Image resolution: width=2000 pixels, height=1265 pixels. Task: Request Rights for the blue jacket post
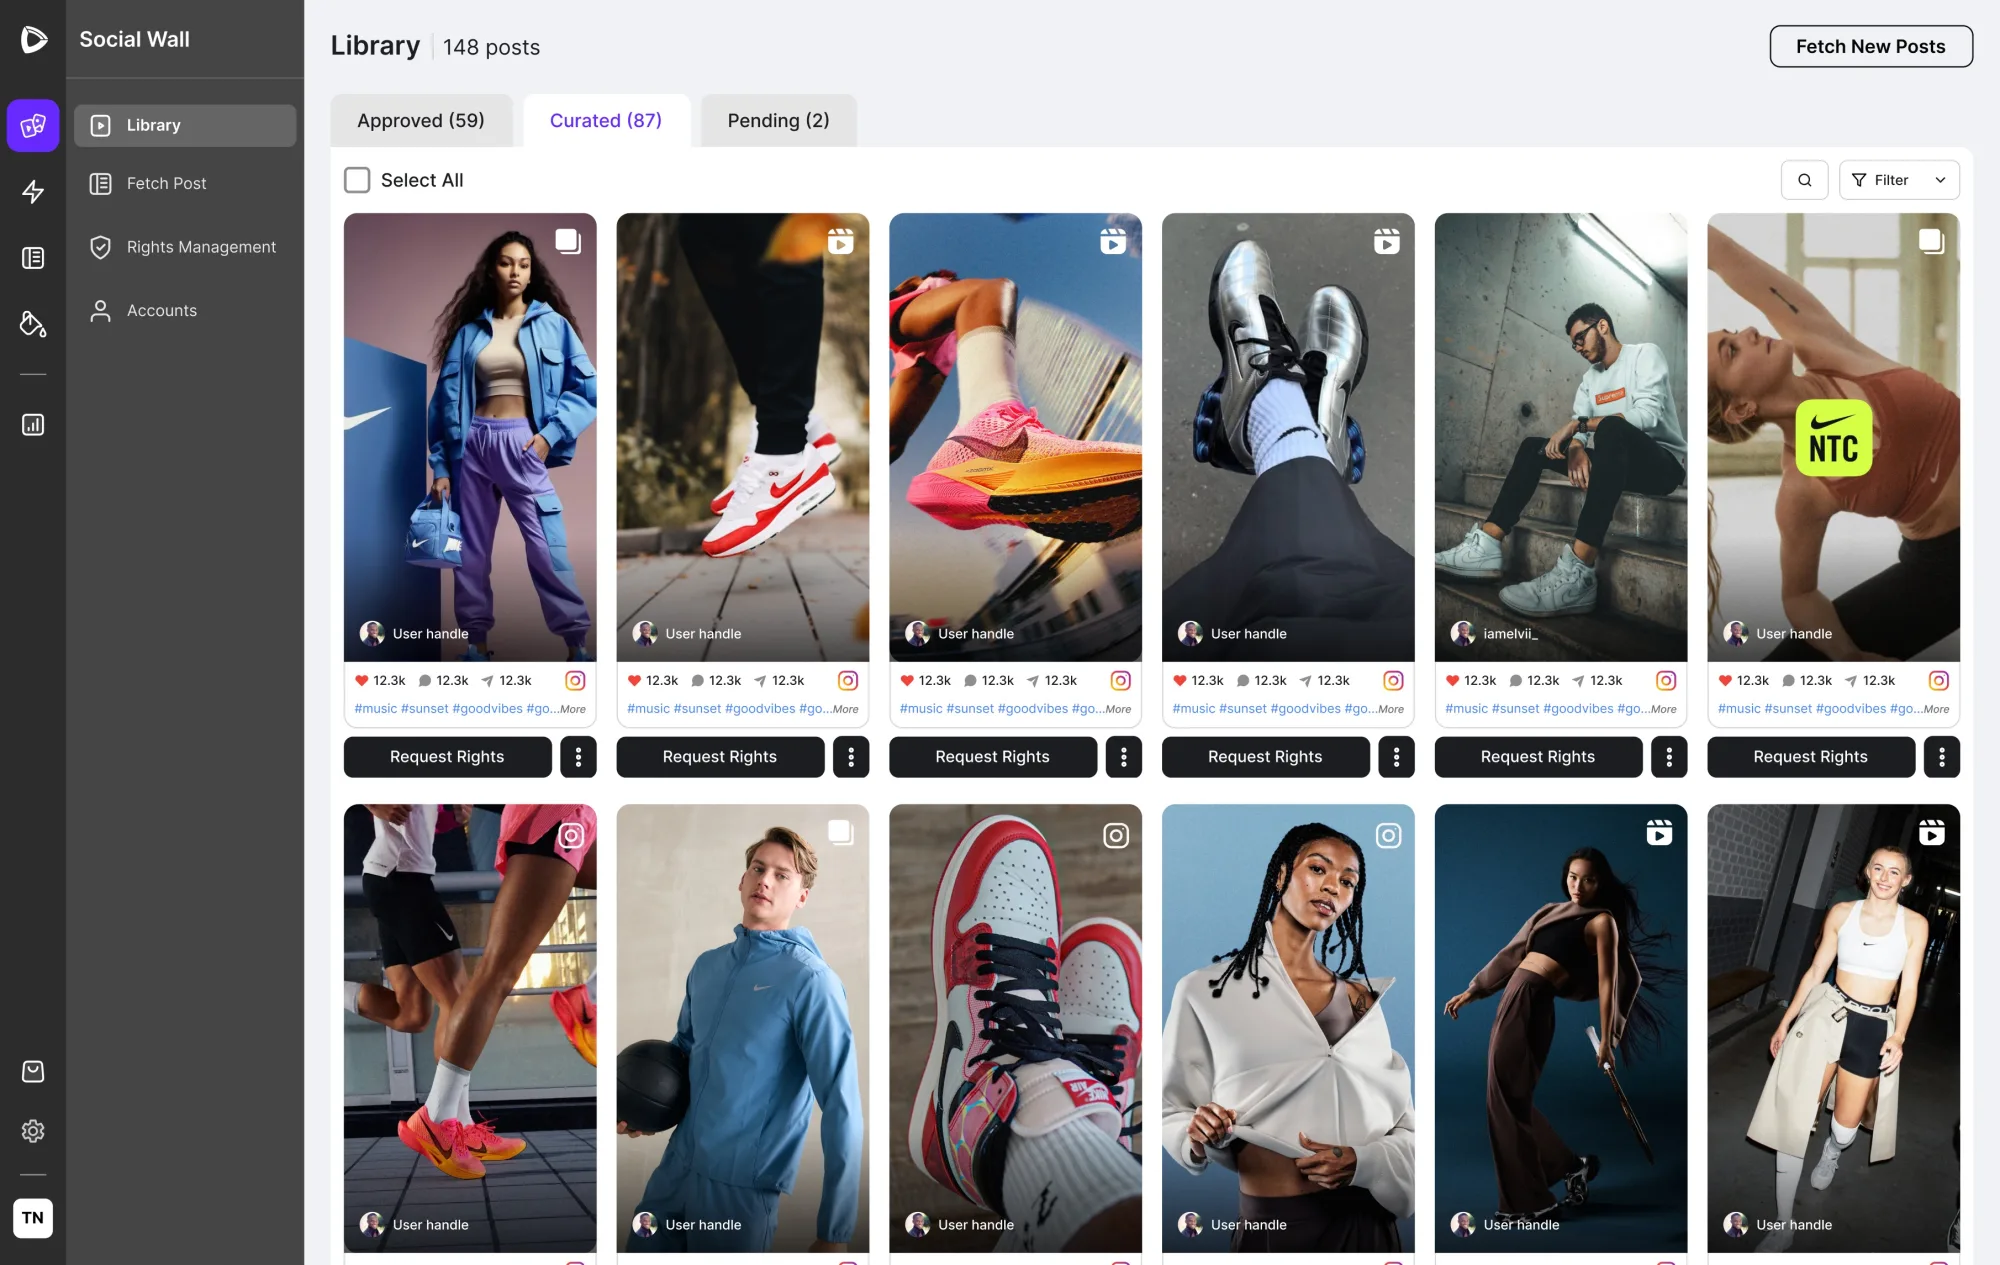447,757
